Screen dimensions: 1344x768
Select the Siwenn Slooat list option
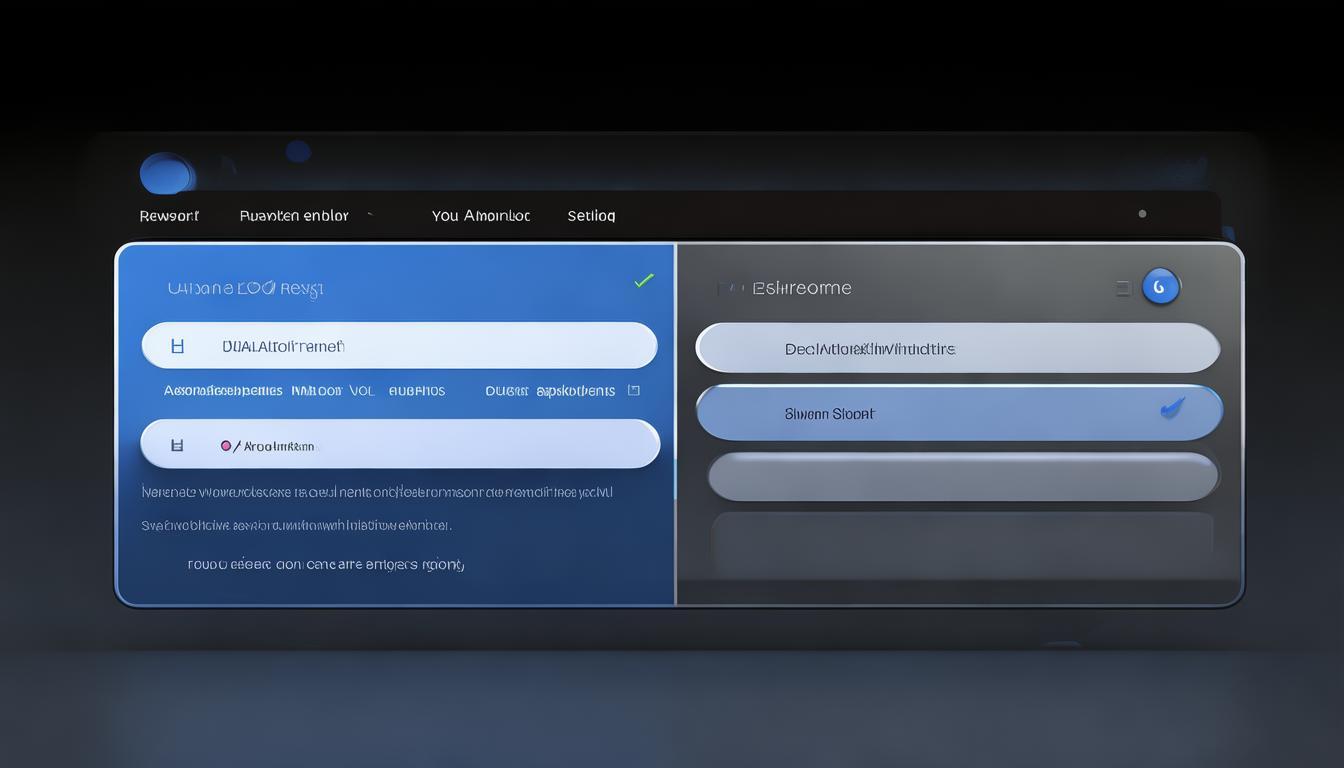tap(830, 413)
